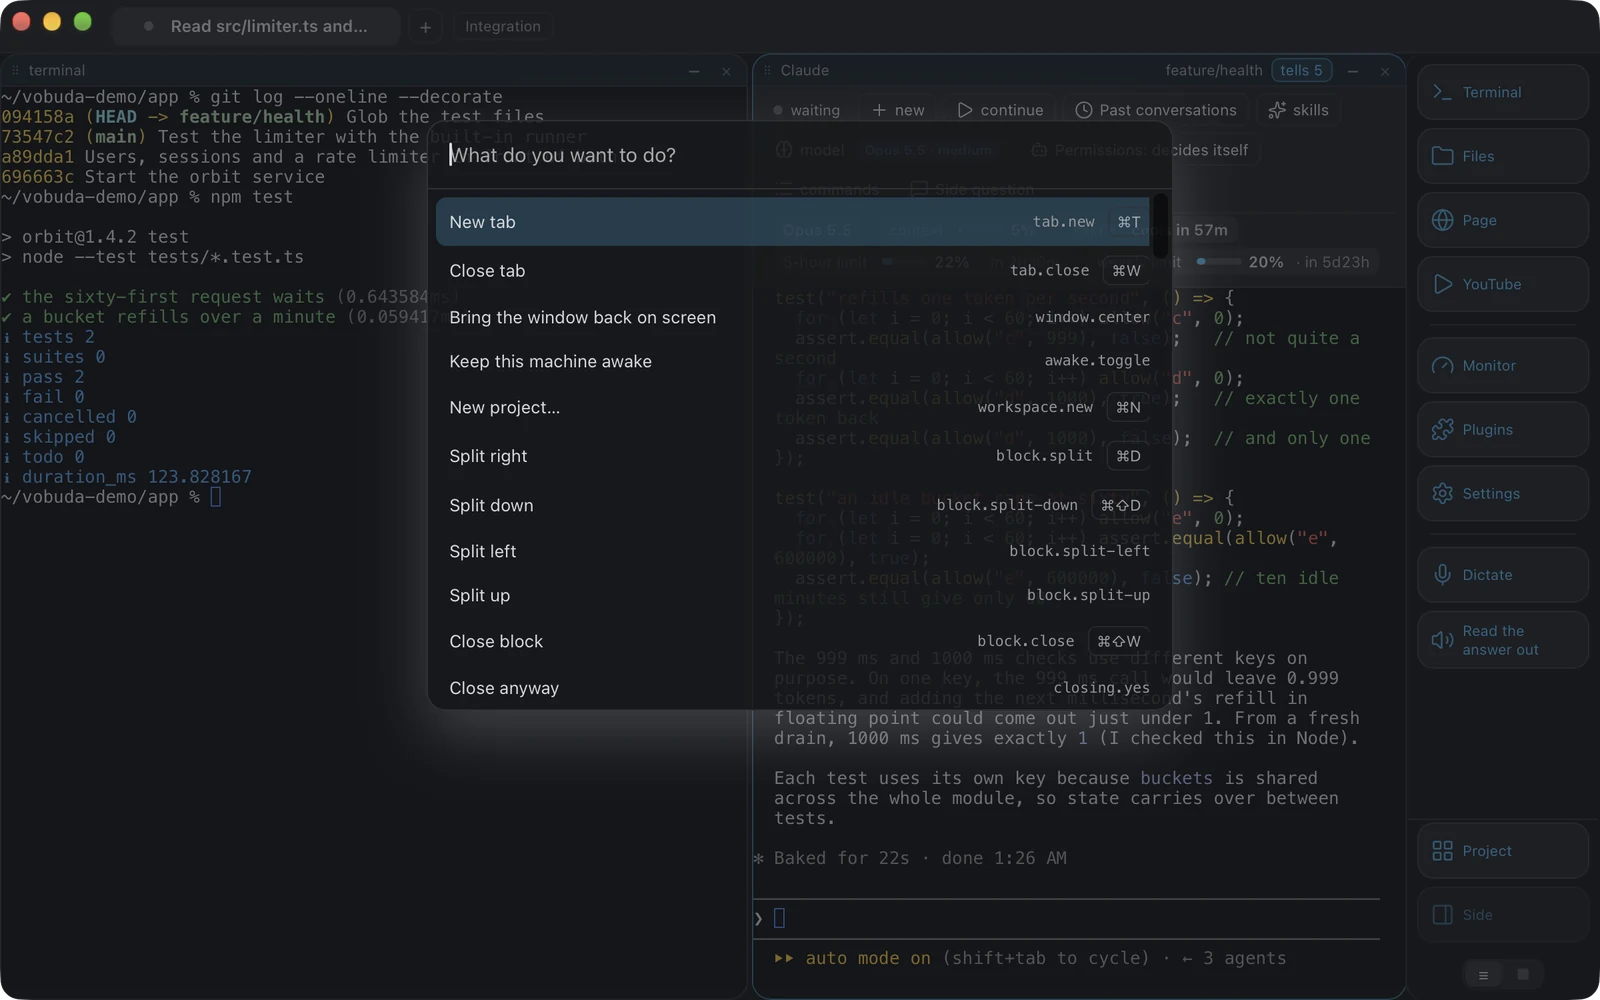Click continue play button in Claude
The image size is (1600, 1000).
[x=1000, y=110]
